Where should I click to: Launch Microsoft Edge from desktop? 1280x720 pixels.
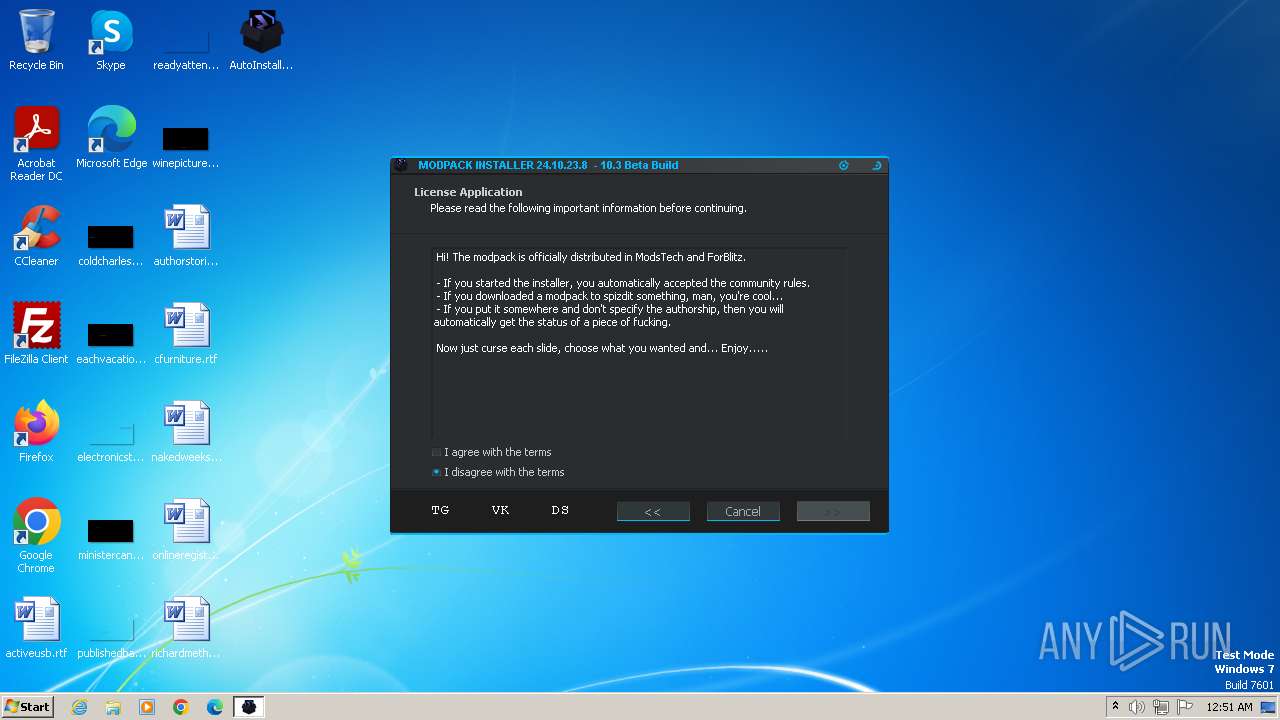[x=111, y=138]
